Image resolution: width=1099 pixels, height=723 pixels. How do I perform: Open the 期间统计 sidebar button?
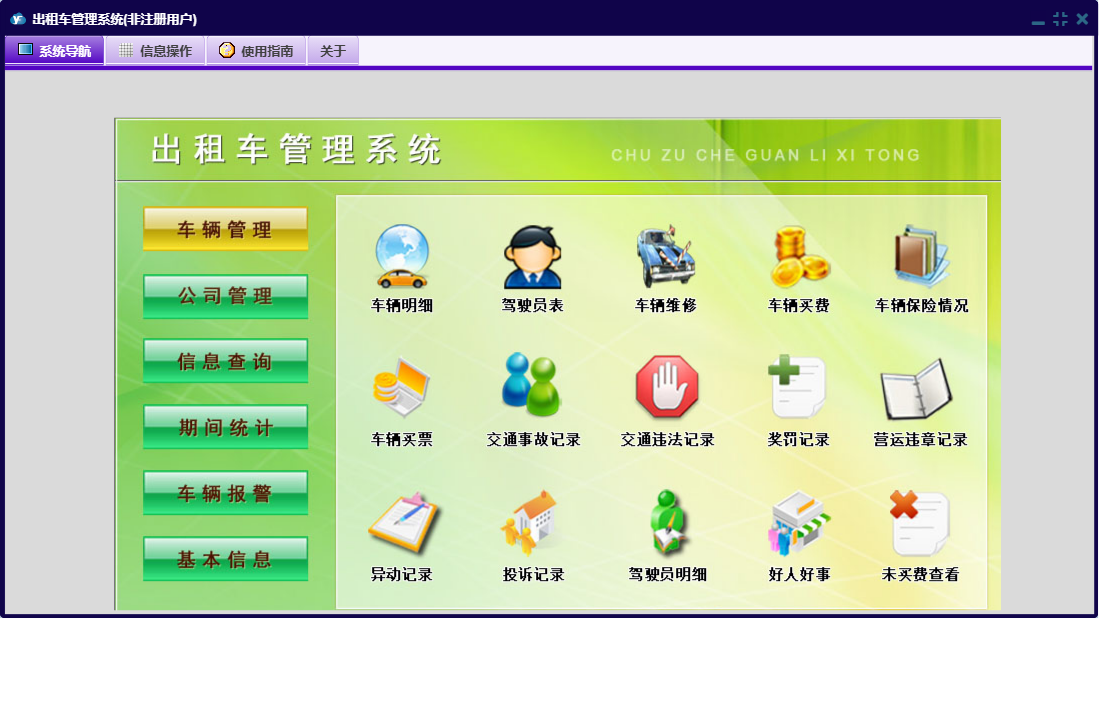pos(225,427)
